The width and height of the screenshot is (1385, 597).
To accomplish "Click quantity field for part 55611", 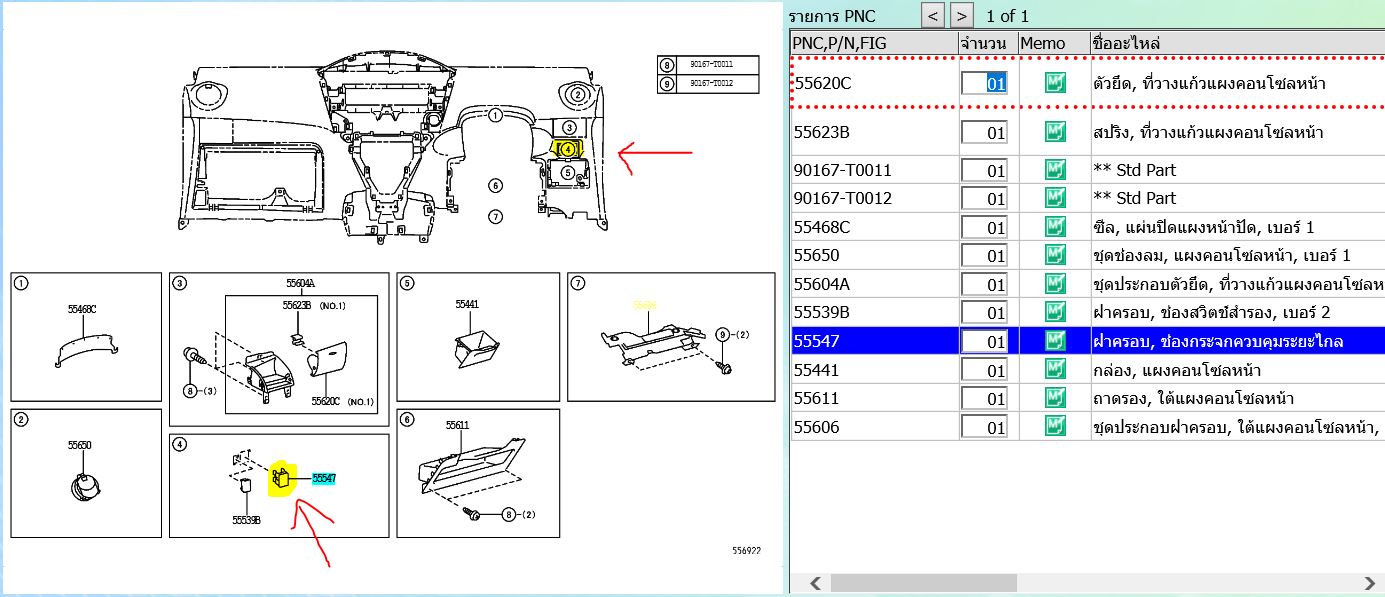I will click(985, 399).
